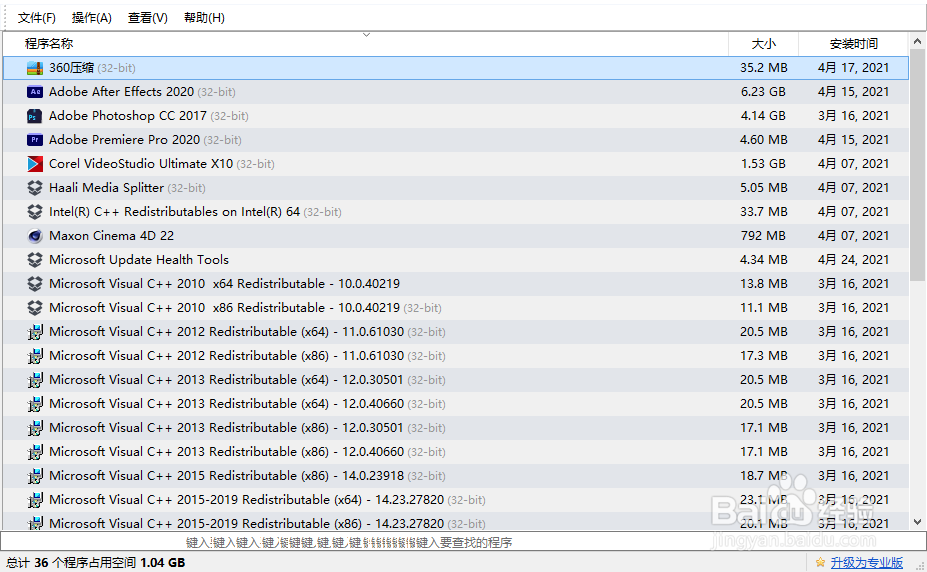Click the scrollbar up arrow

(x=917, y=41)
